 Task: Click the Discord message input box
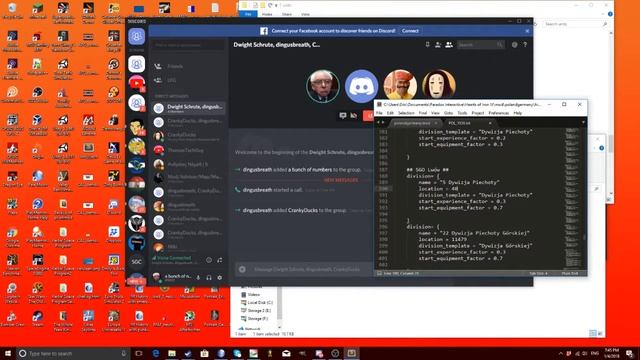(306, 269)
